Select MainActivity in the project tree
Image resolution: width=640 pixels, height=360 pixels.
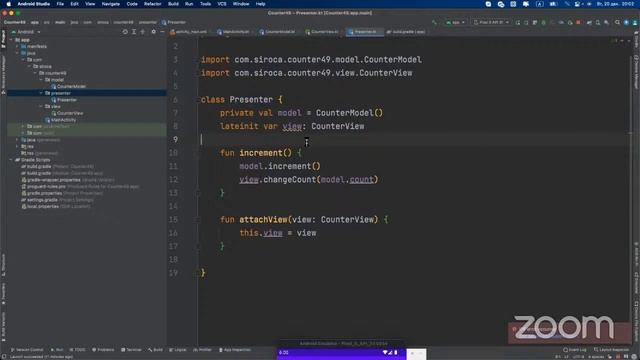click(60, 120)
